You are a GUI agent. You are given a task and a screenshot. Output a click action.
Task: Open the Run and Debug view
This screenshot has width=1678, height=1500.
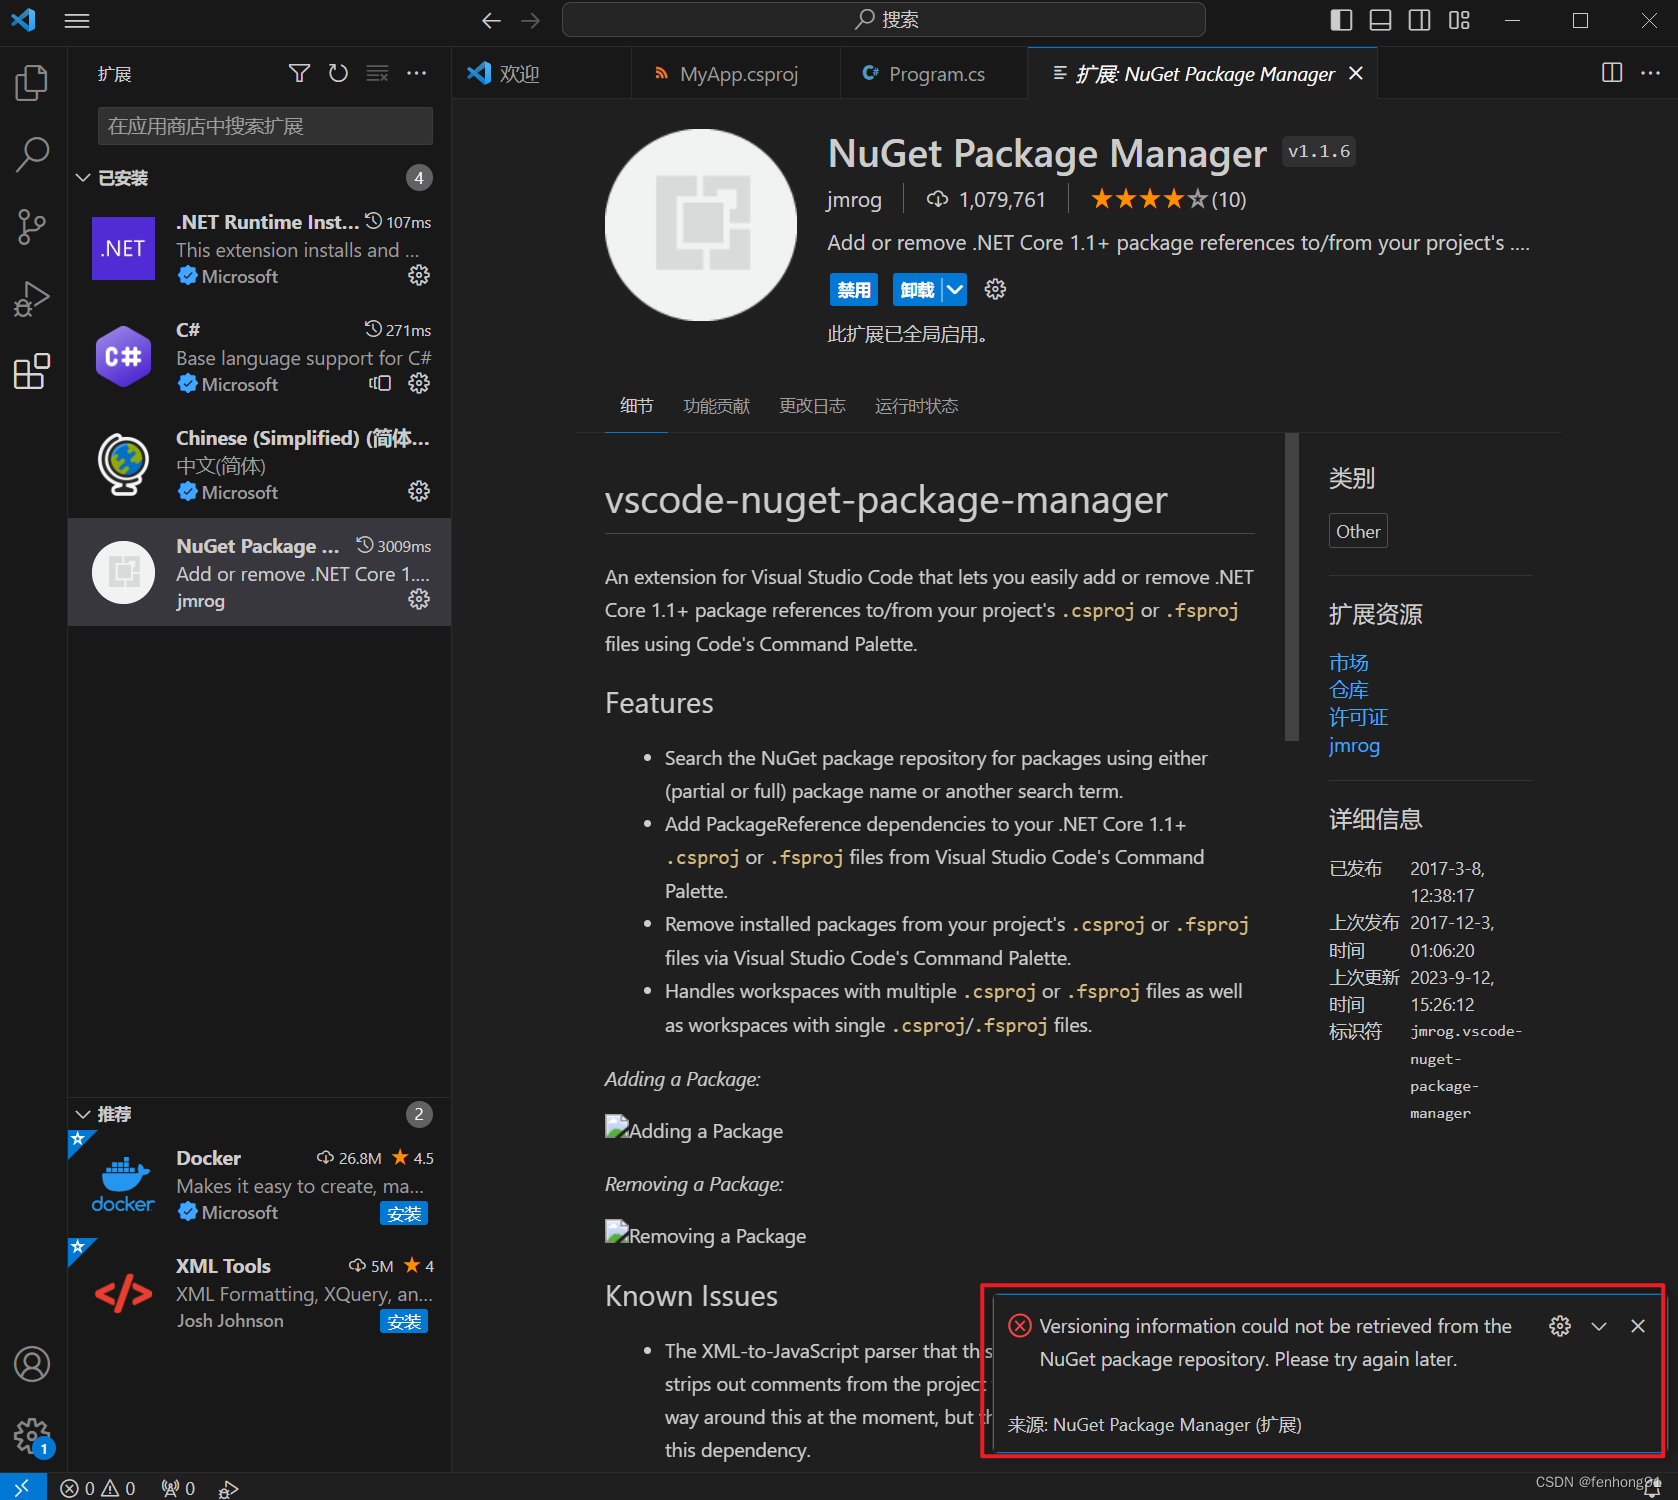31,298
